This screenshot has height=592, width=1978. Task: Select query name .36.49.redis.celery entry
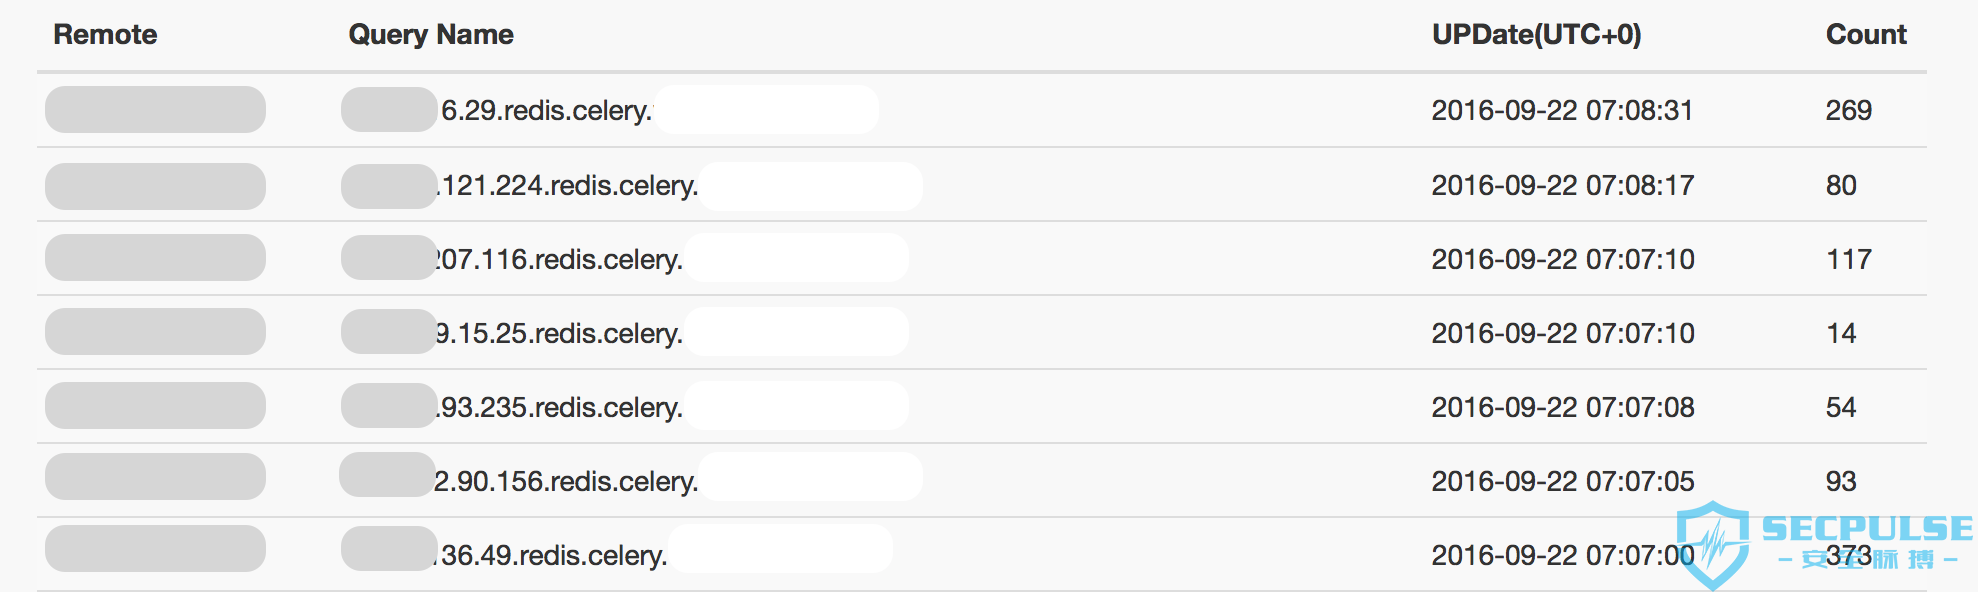551,555
